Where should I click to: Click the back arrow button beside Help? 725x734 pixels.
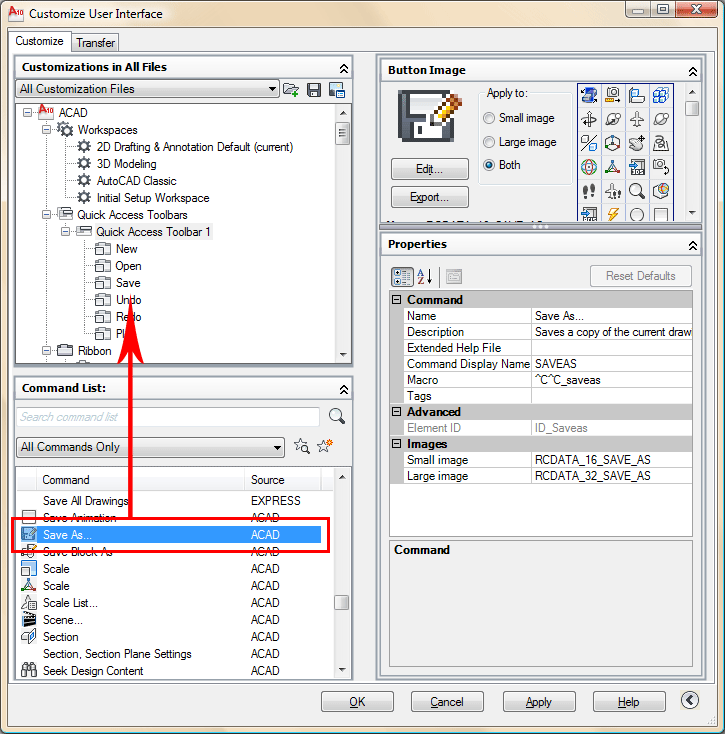[689, 700]
